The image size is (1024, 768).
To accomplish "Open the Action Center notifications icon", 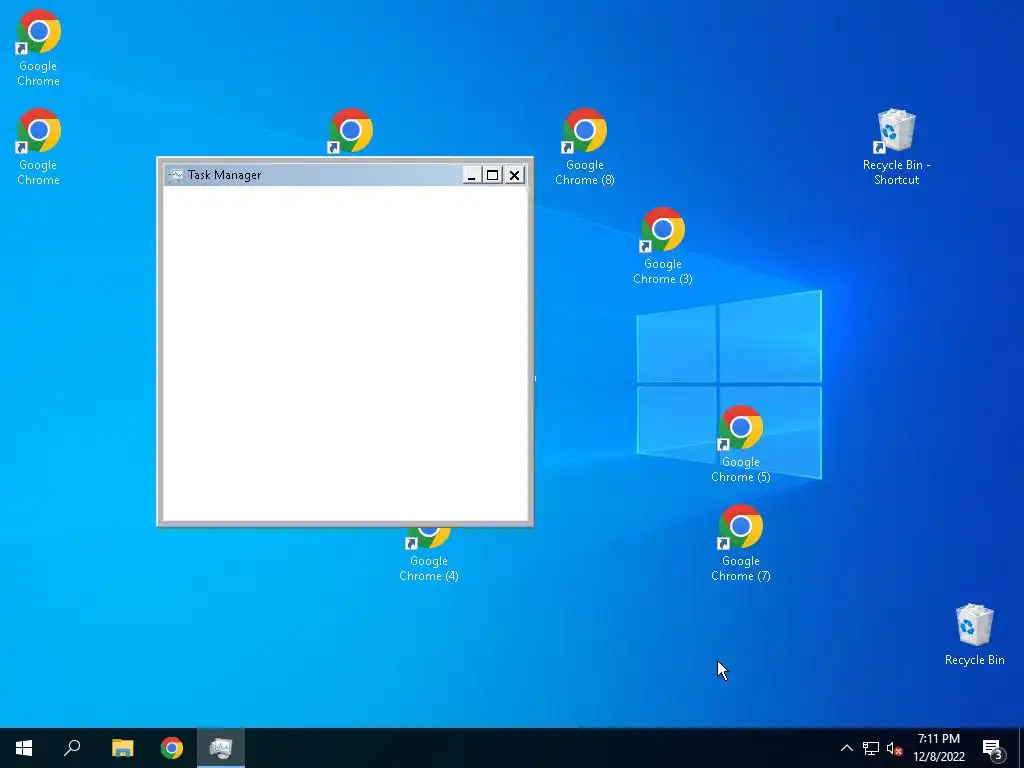I will click(x=993, y=748).
